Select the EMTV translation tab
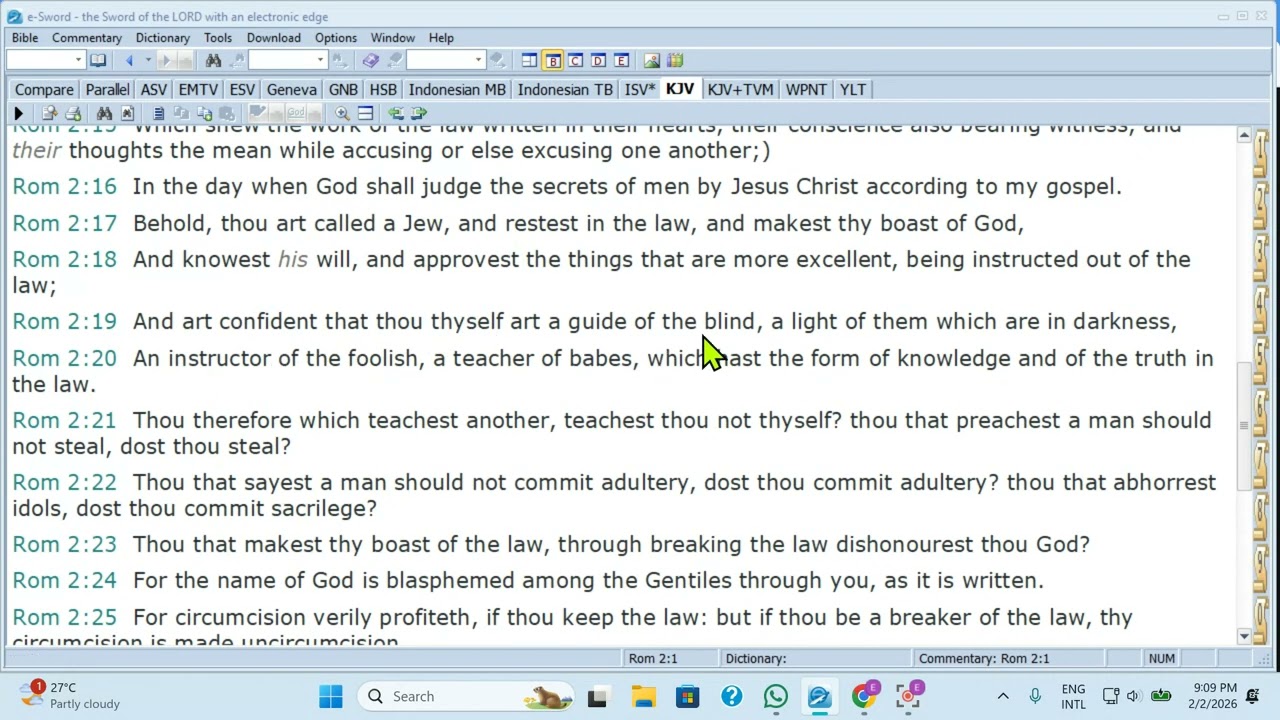 tap(198, 90)
